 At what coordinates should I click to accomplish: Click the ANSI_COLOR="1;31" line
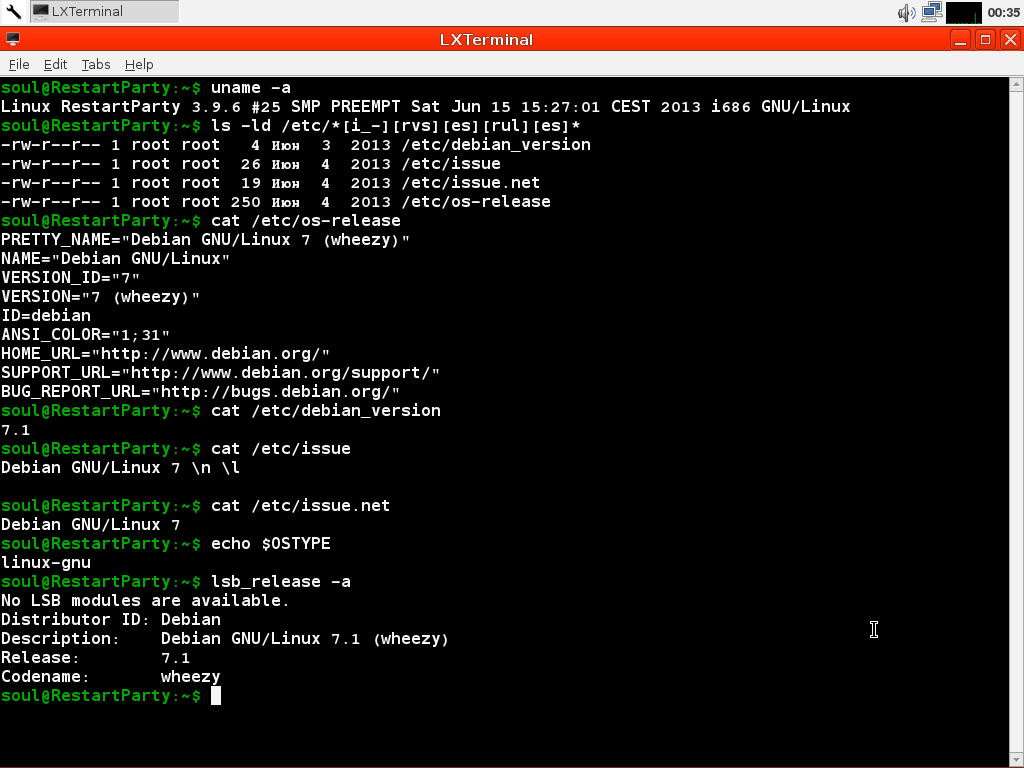point(85,335)
